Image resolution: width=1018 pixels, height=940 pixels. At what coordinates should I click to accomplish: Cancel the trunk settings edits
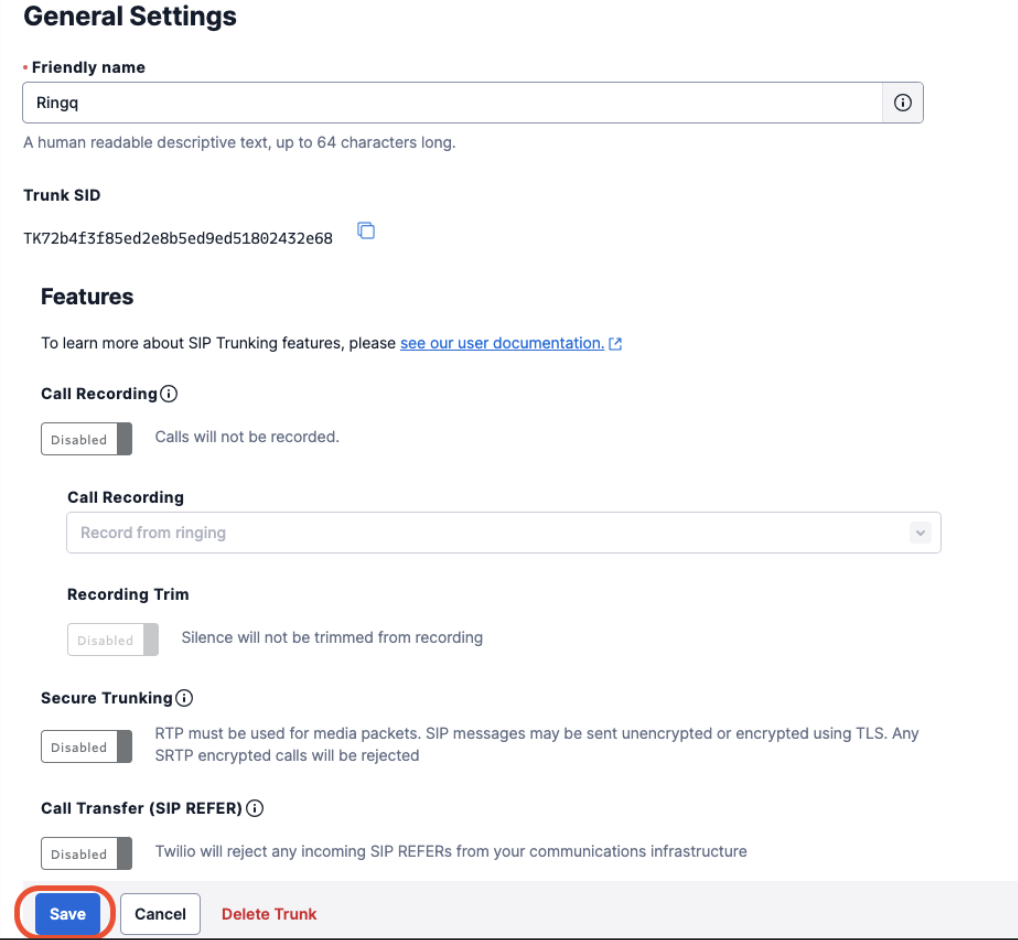coord(160,913)
